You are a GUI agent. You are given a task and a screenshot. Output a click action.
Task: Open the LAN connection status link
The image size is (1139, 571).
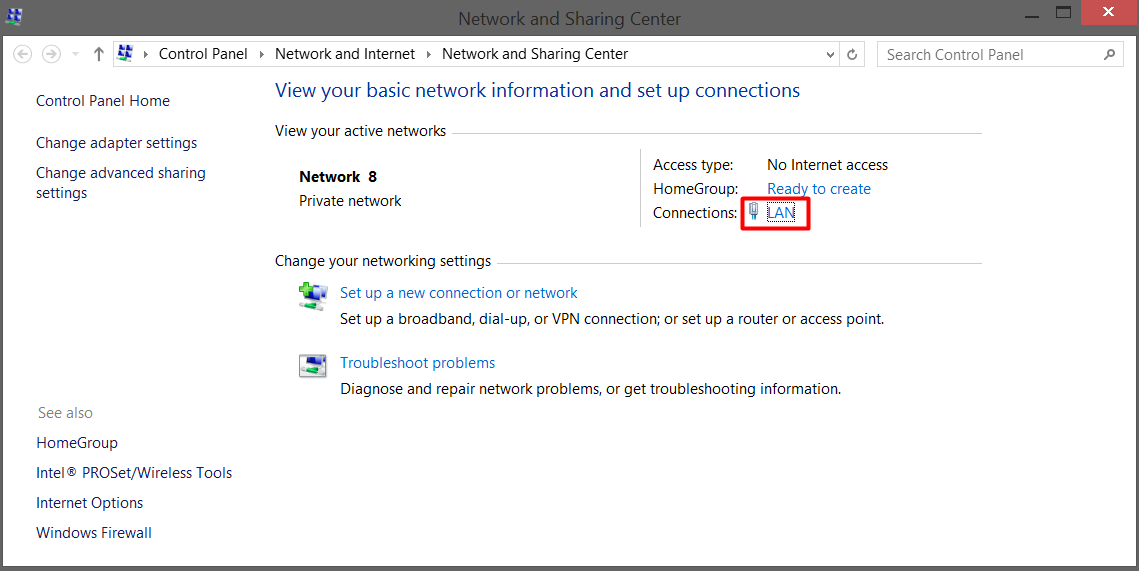coord(781,212)
